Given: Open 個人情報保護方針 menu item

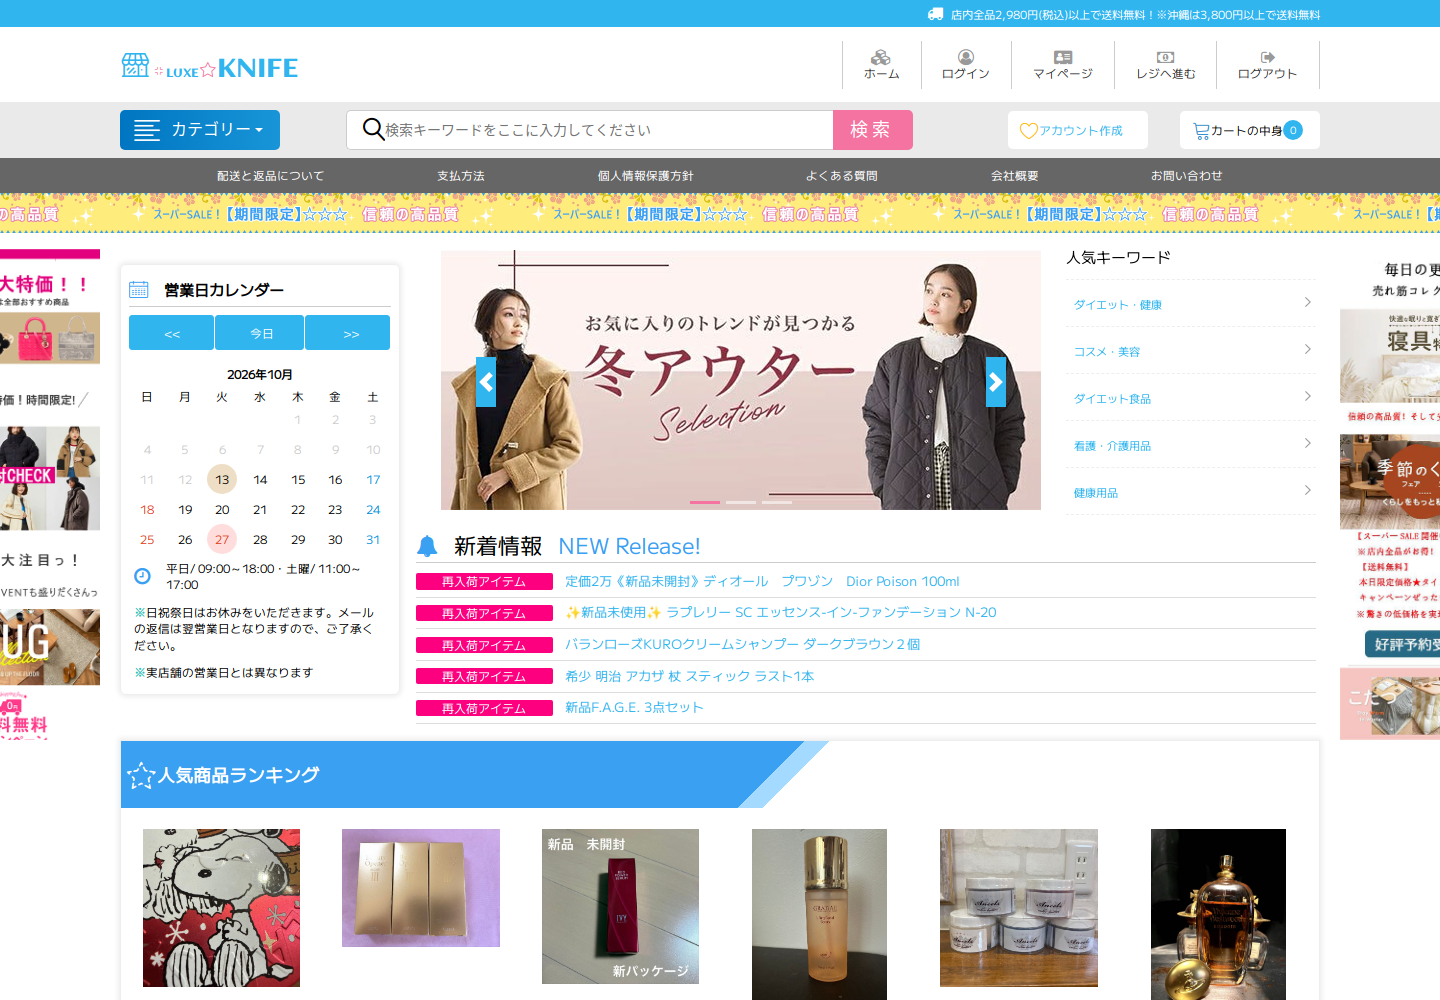Looking at the screenshot, I should coord(646,176).
